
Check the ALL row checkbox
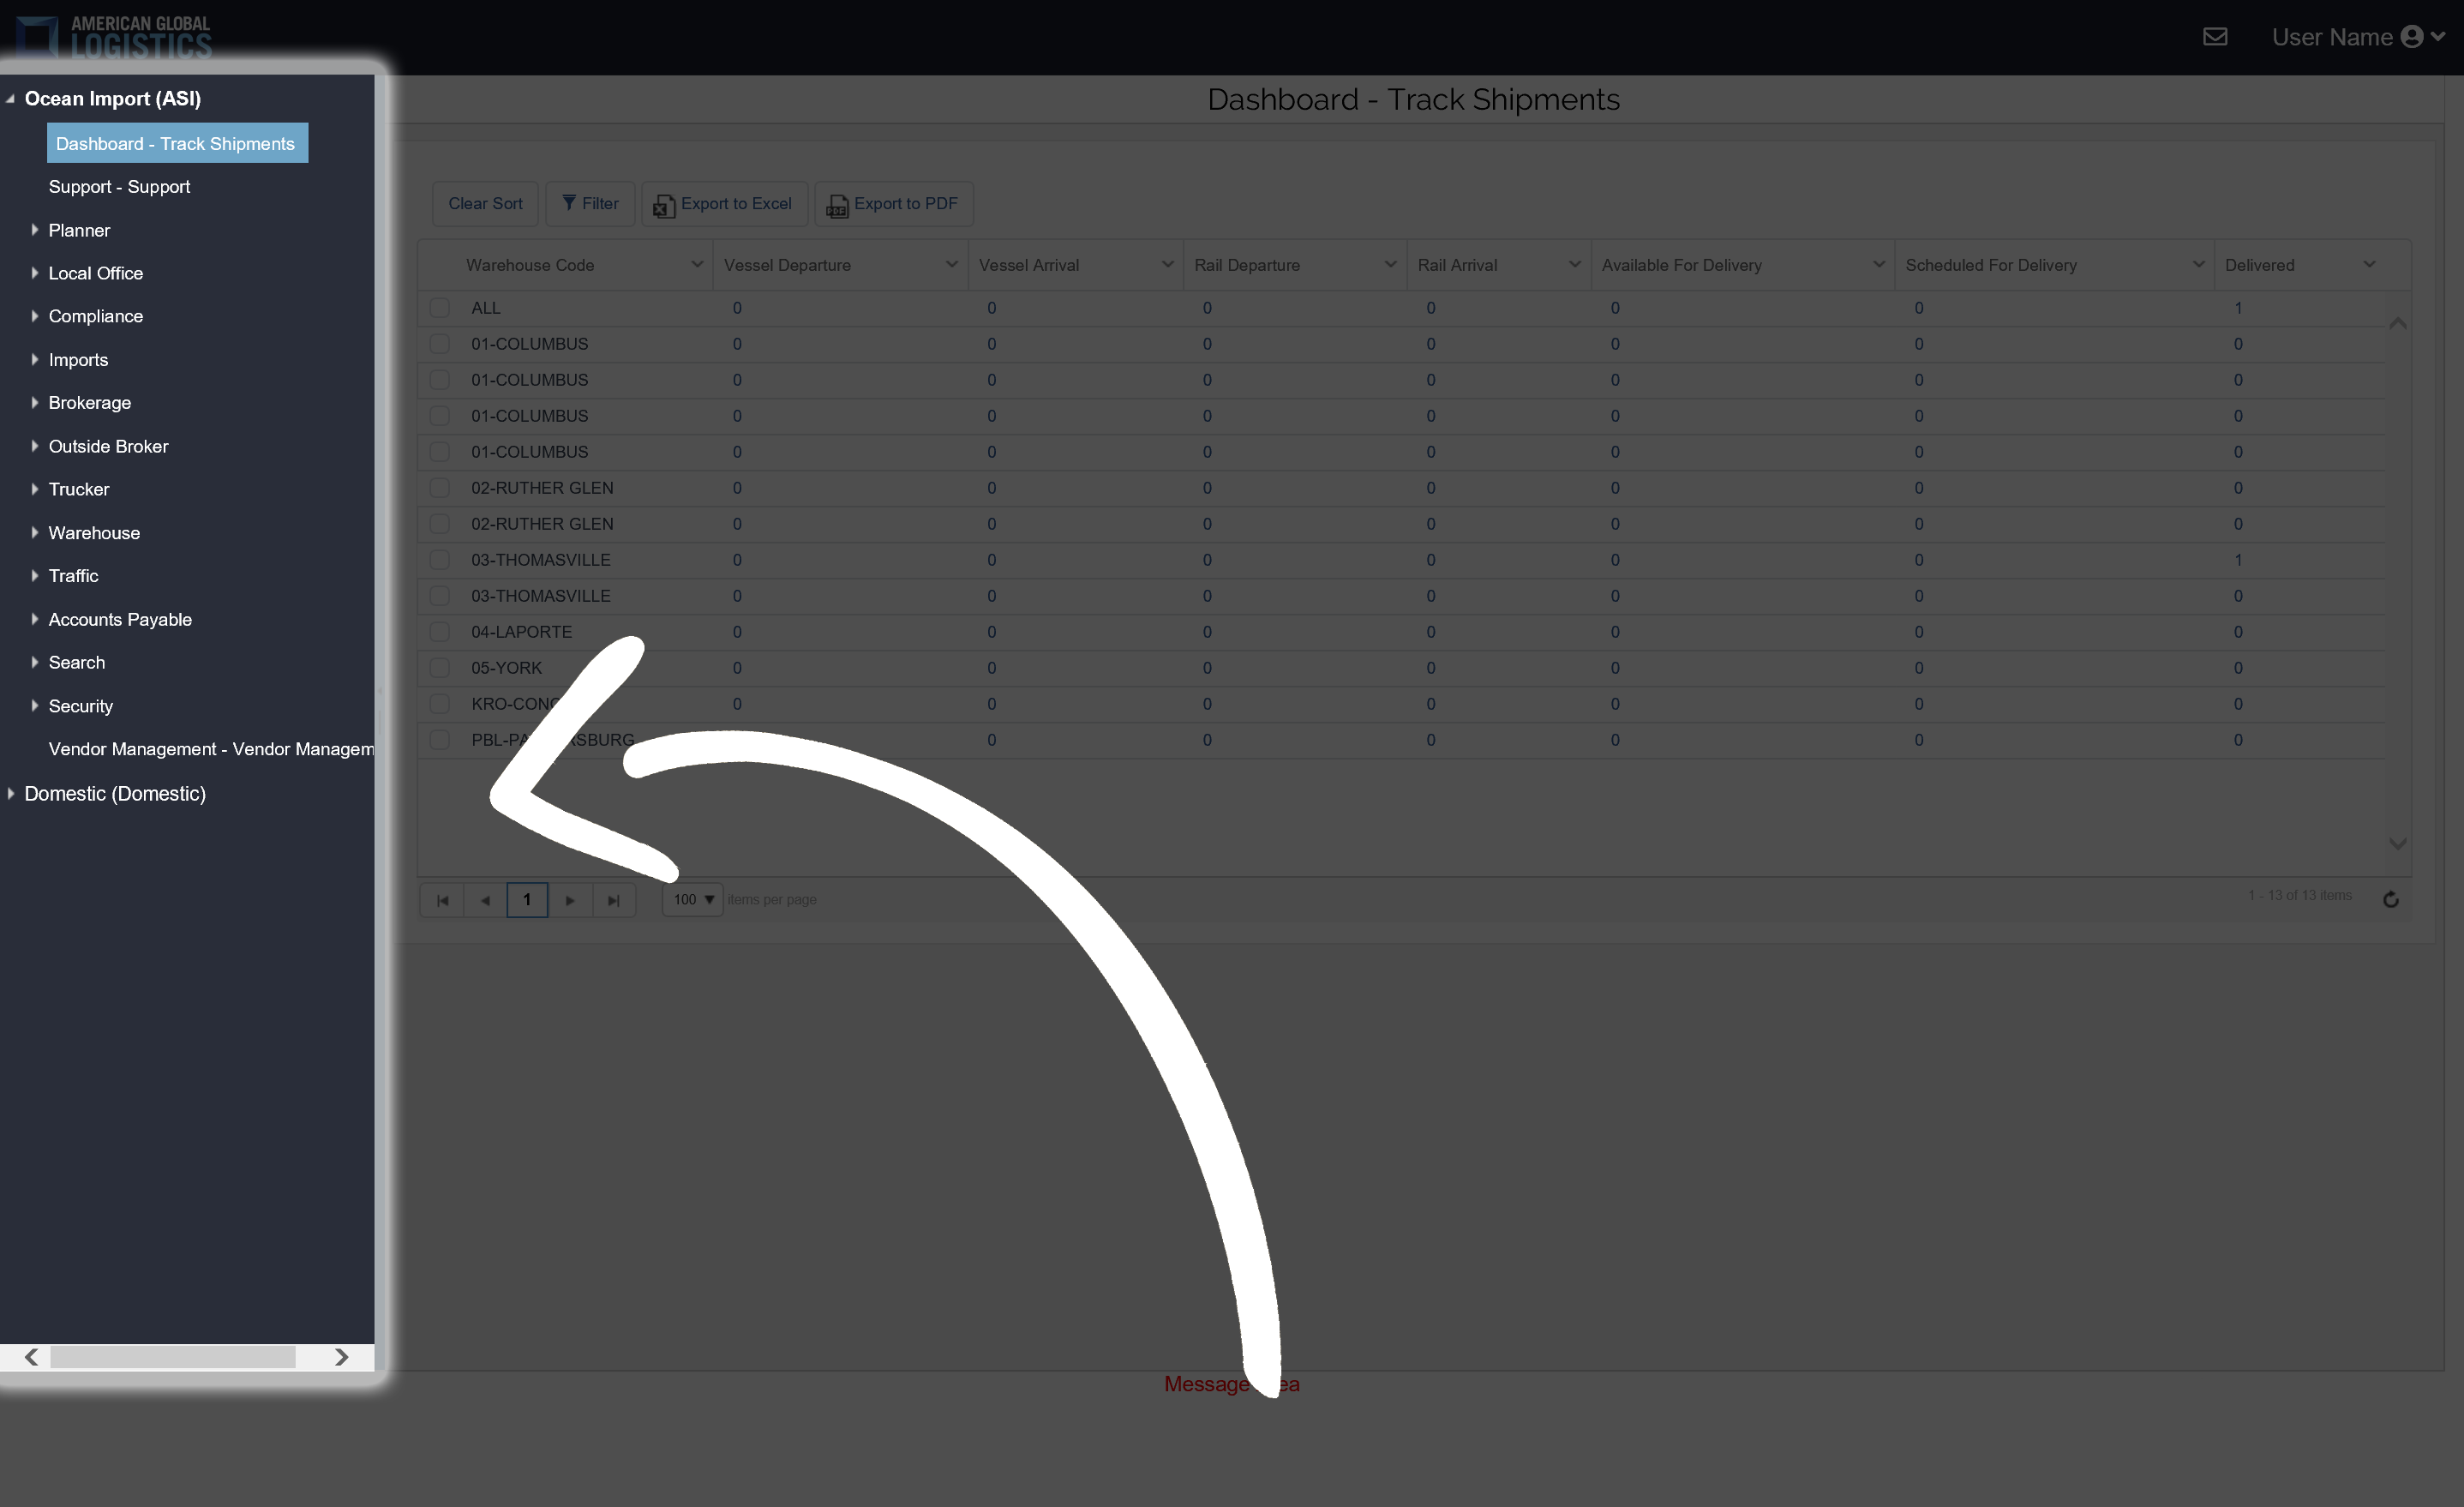(x=439, y=308)
